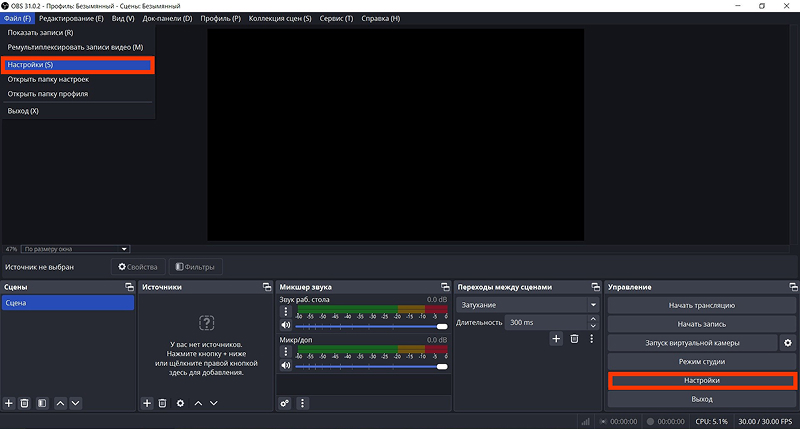
Task: Undock the Микшер звука panel icon
Action: [x=445, y=287]
